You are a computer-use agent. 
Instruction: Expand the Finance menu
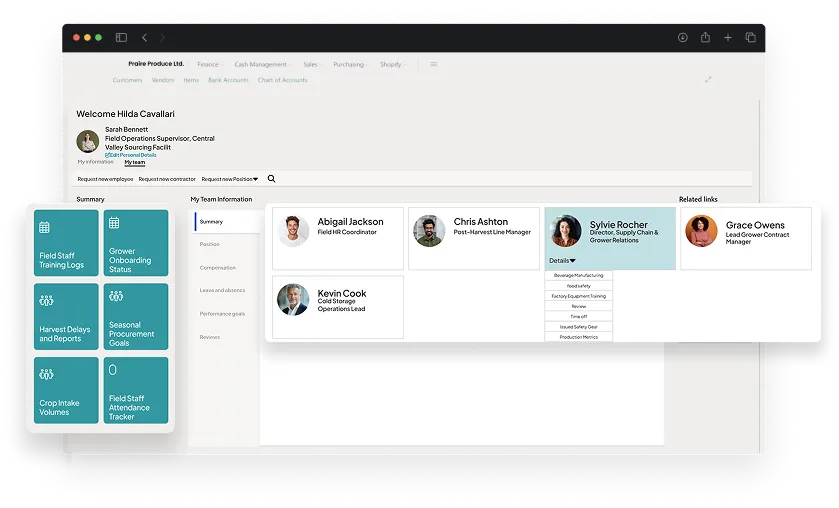(x=209, y=64)
